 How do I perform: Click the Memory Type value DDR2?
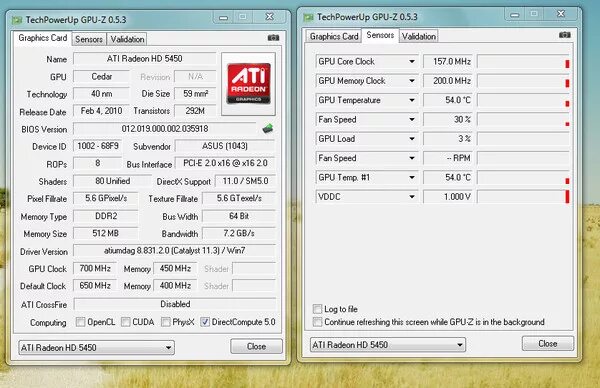pos(106,216)
